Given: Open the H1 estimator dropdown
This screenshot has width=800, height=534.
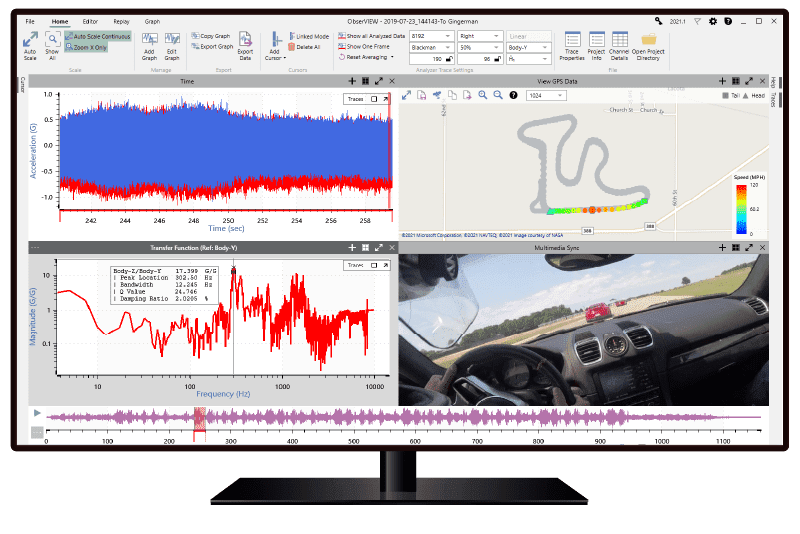Looking at the screenshot, I should [x=529, y=59].
